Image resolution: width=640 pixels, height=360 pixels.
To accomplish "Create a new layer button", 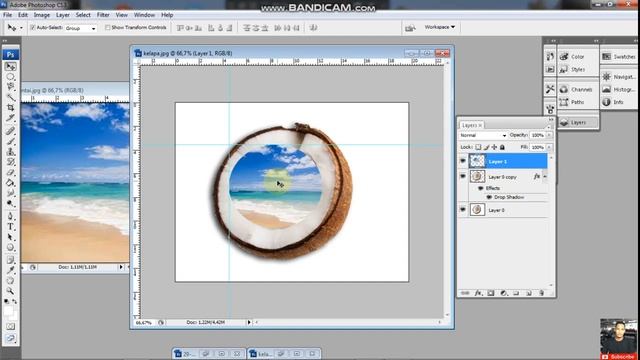I will click(529, 293).
